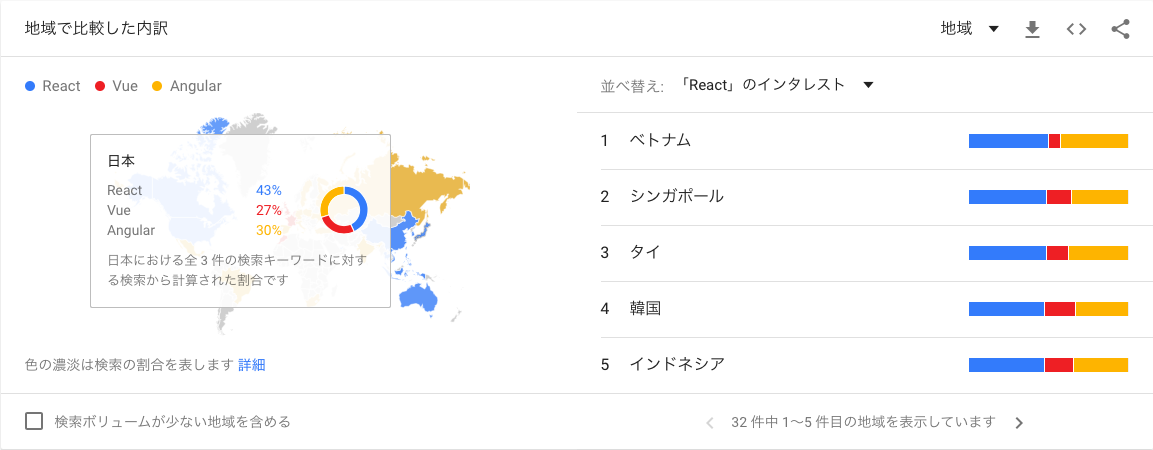Click the ベトナム comparison color bar
The height and width of the screenshot is (450, 1153).
pos(1048,141)
